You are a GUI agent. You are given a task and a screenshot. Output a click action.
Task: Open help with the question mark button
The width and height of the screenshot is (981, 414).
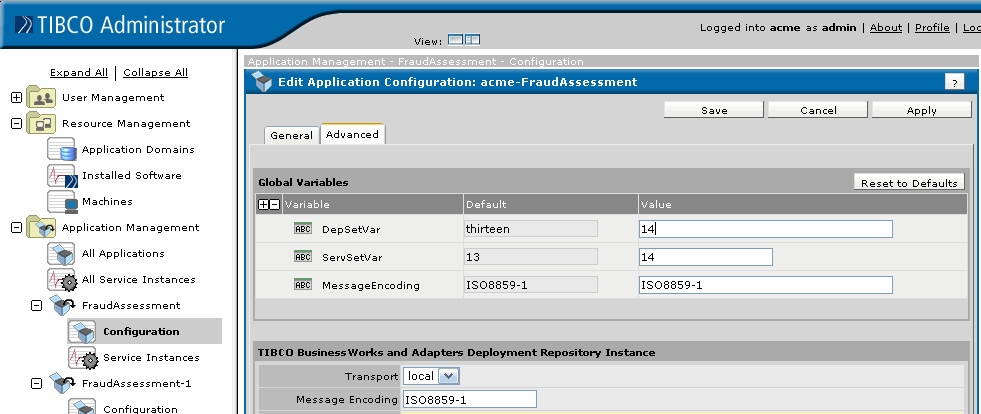(954, 83)
